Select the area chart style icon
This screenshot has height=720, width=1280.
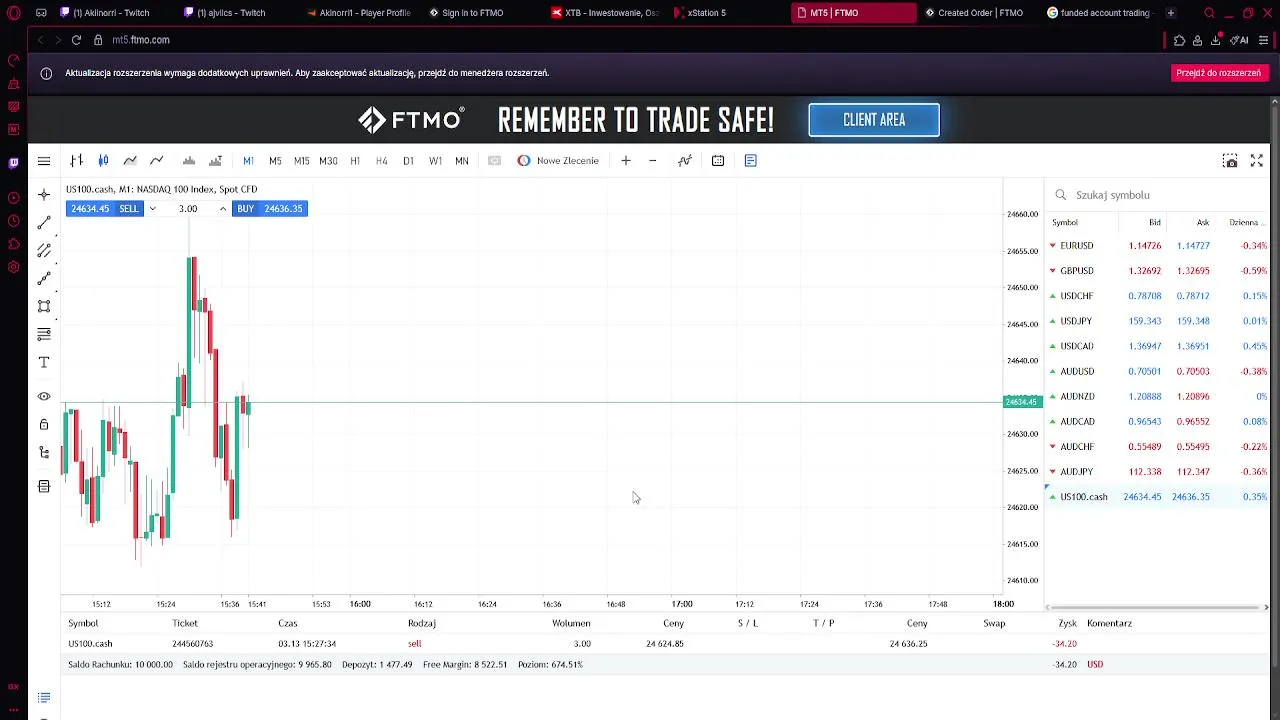(x=130, y=161)
